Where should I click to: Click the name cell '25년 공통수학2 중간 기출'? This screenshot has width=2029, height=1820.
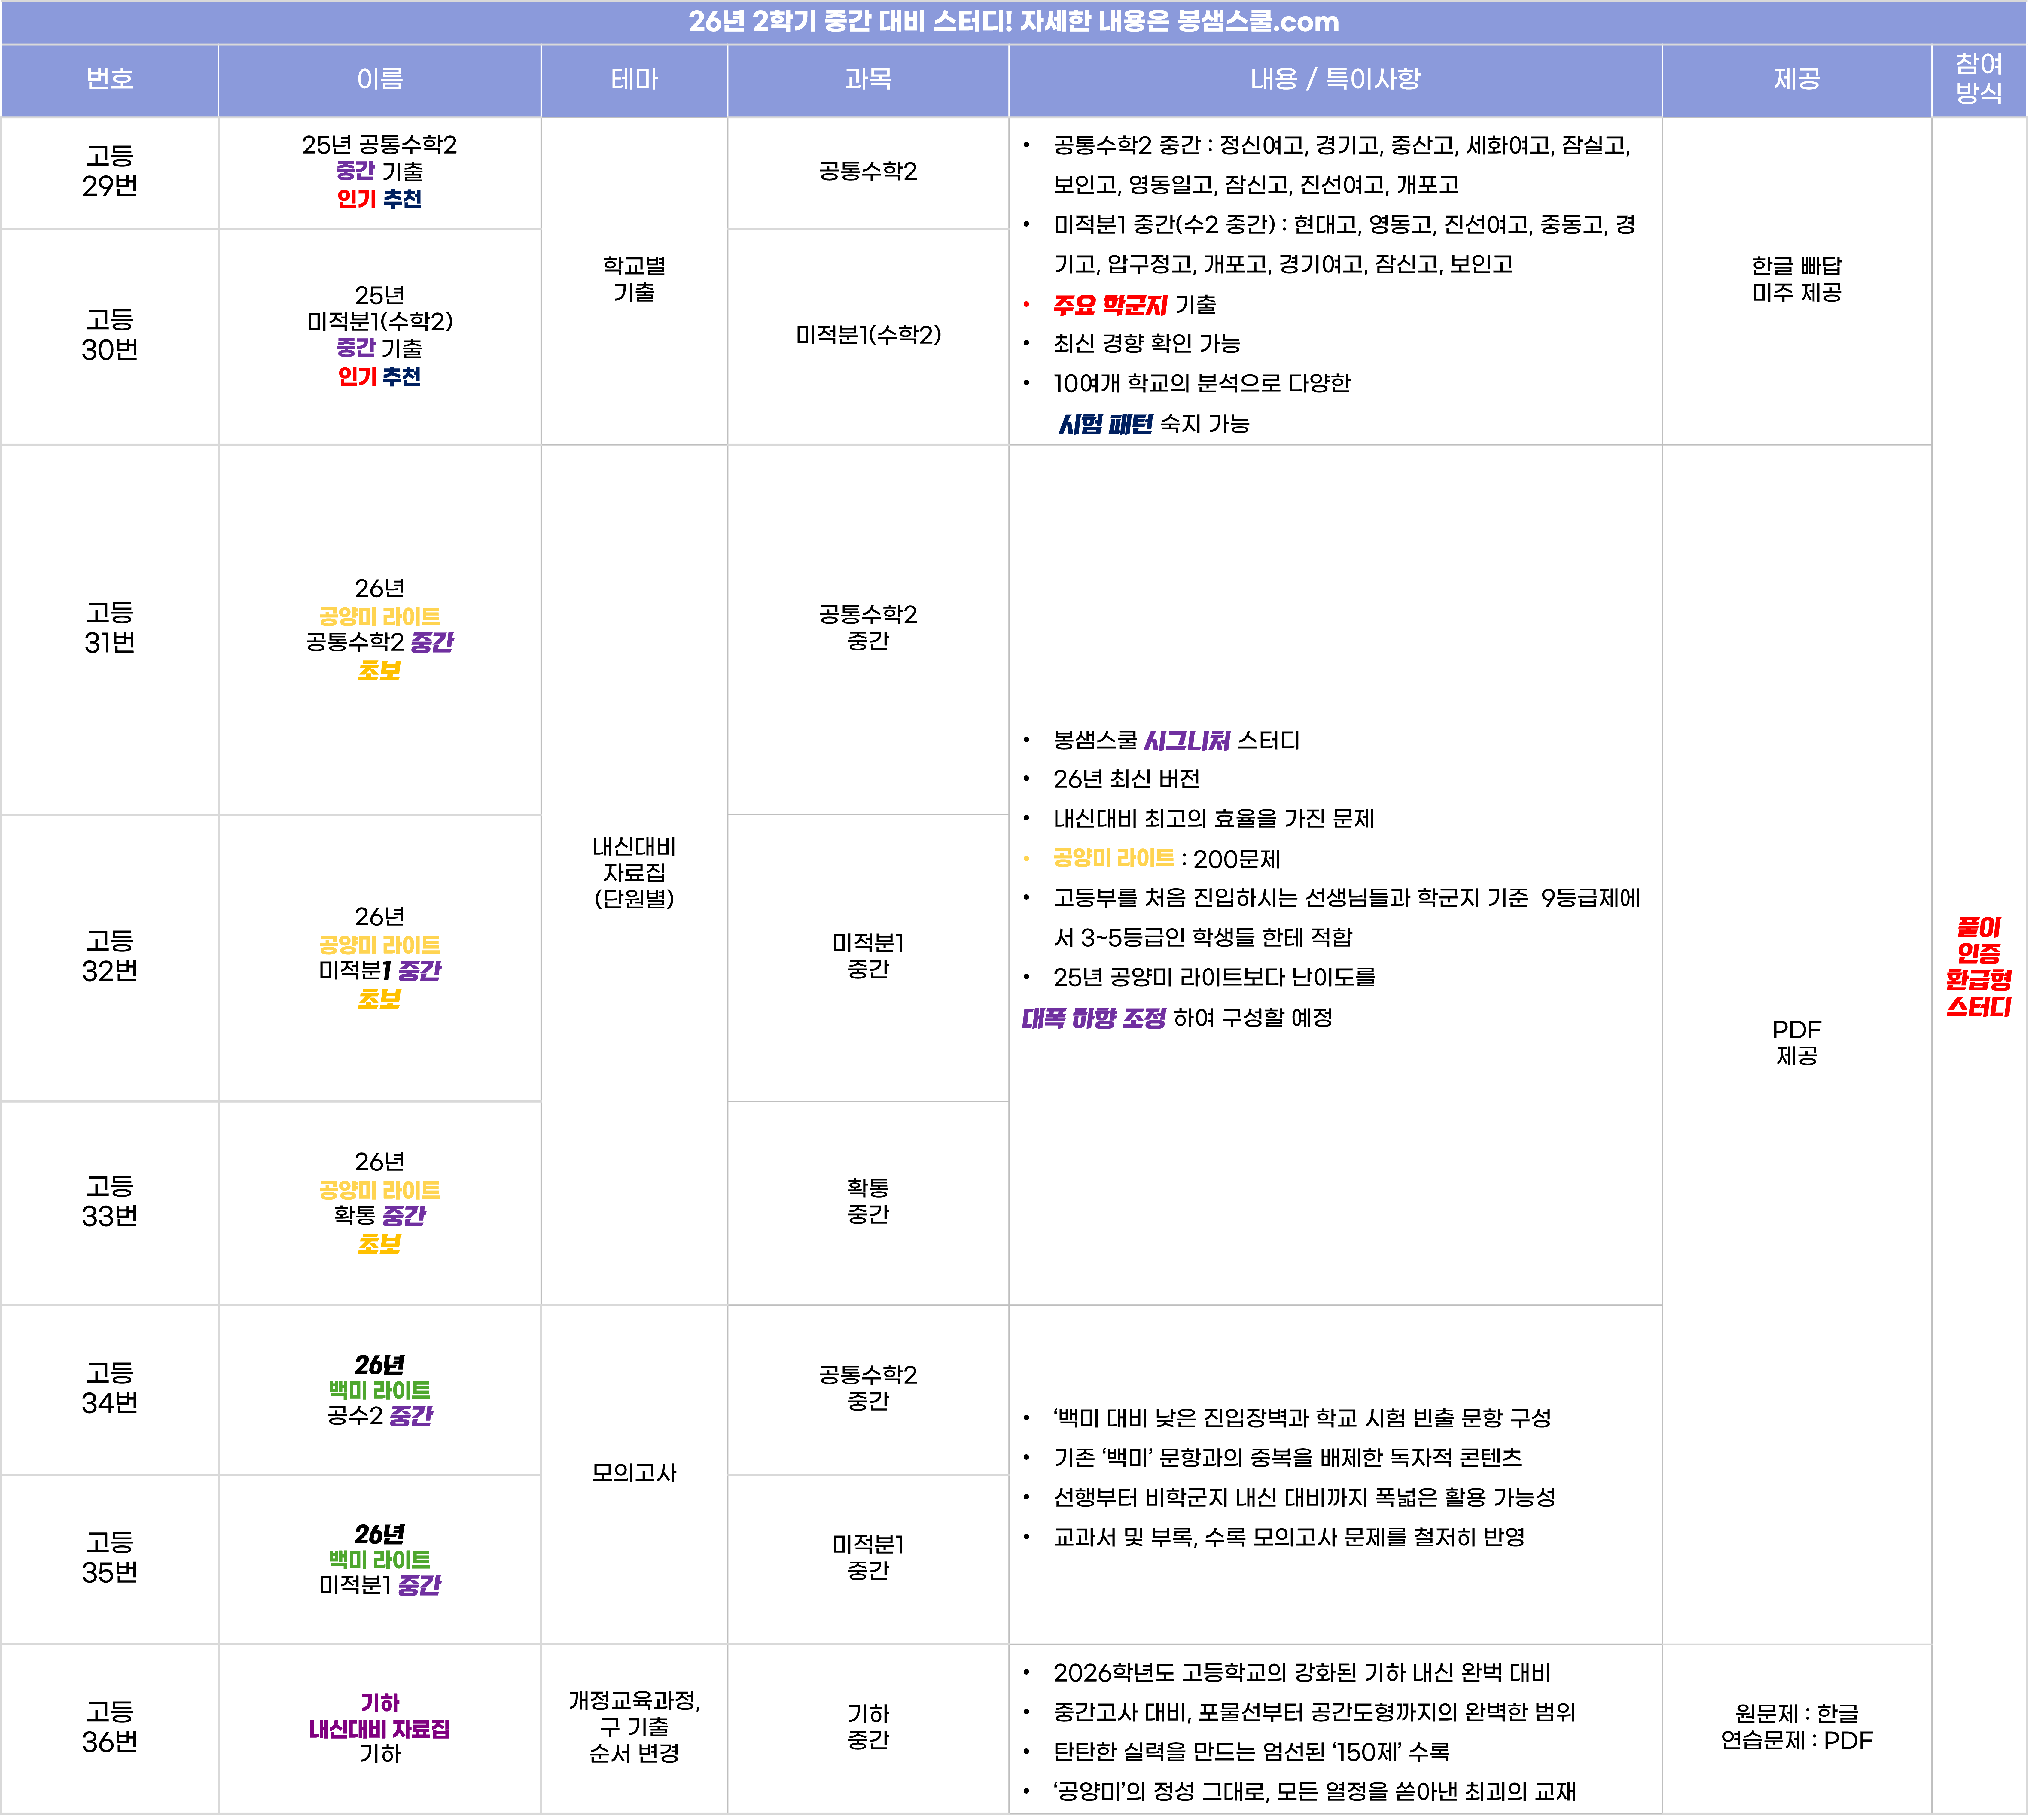click(x=380, y=173)
